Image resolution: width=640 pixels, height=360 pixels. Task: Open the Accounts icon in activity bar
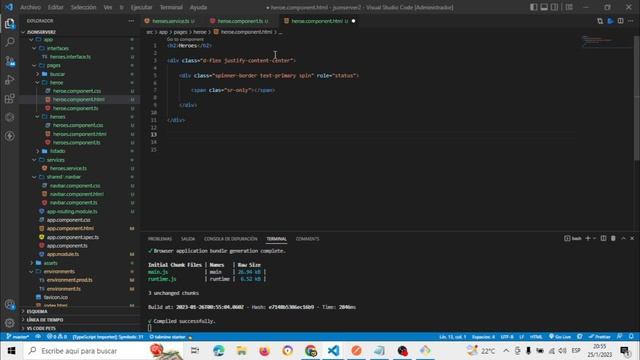[x=10, y=304]
